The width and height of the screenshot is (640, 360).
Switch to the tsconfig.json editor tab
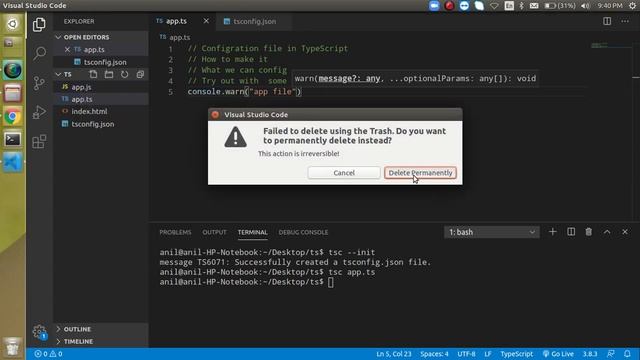pyautogui.click(x=254, y=21)
